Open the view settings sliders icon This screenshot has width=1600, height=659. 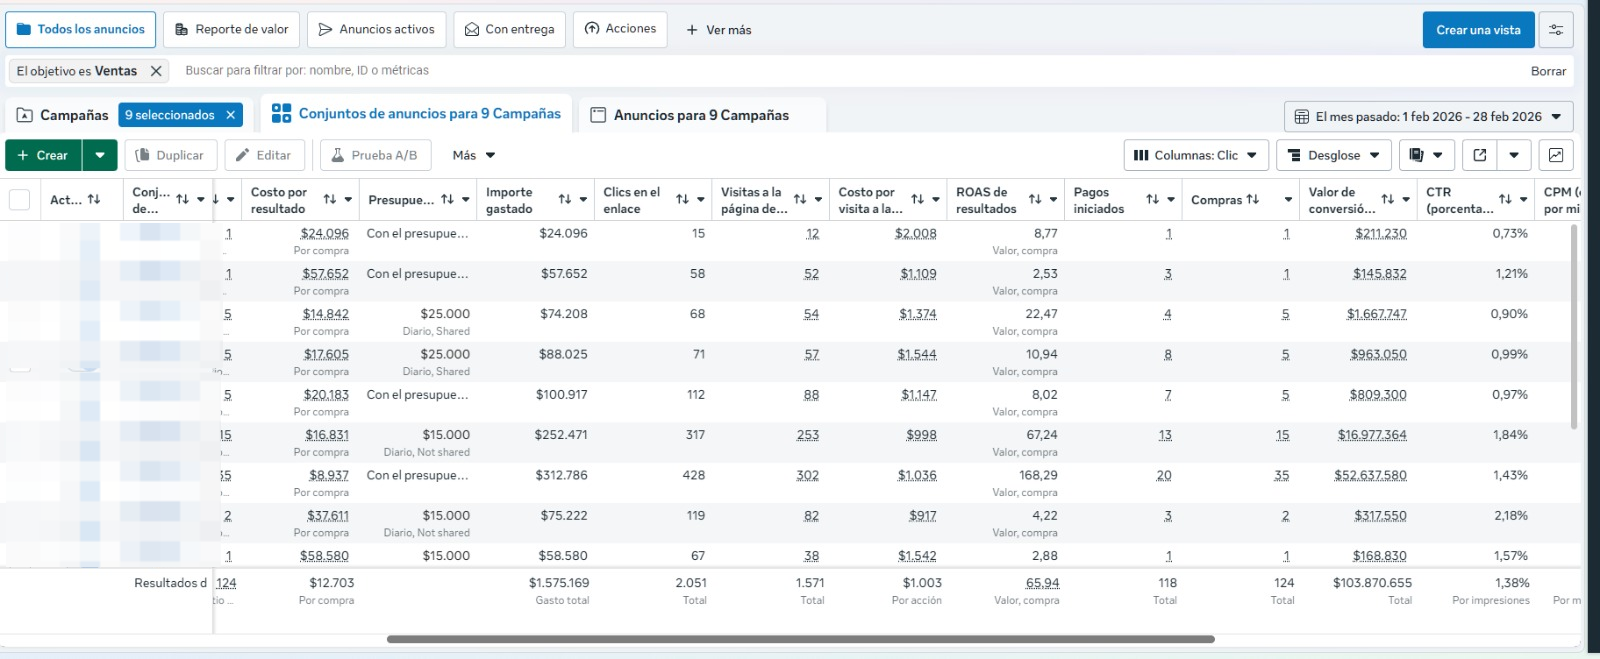[x=1556, y=30]
